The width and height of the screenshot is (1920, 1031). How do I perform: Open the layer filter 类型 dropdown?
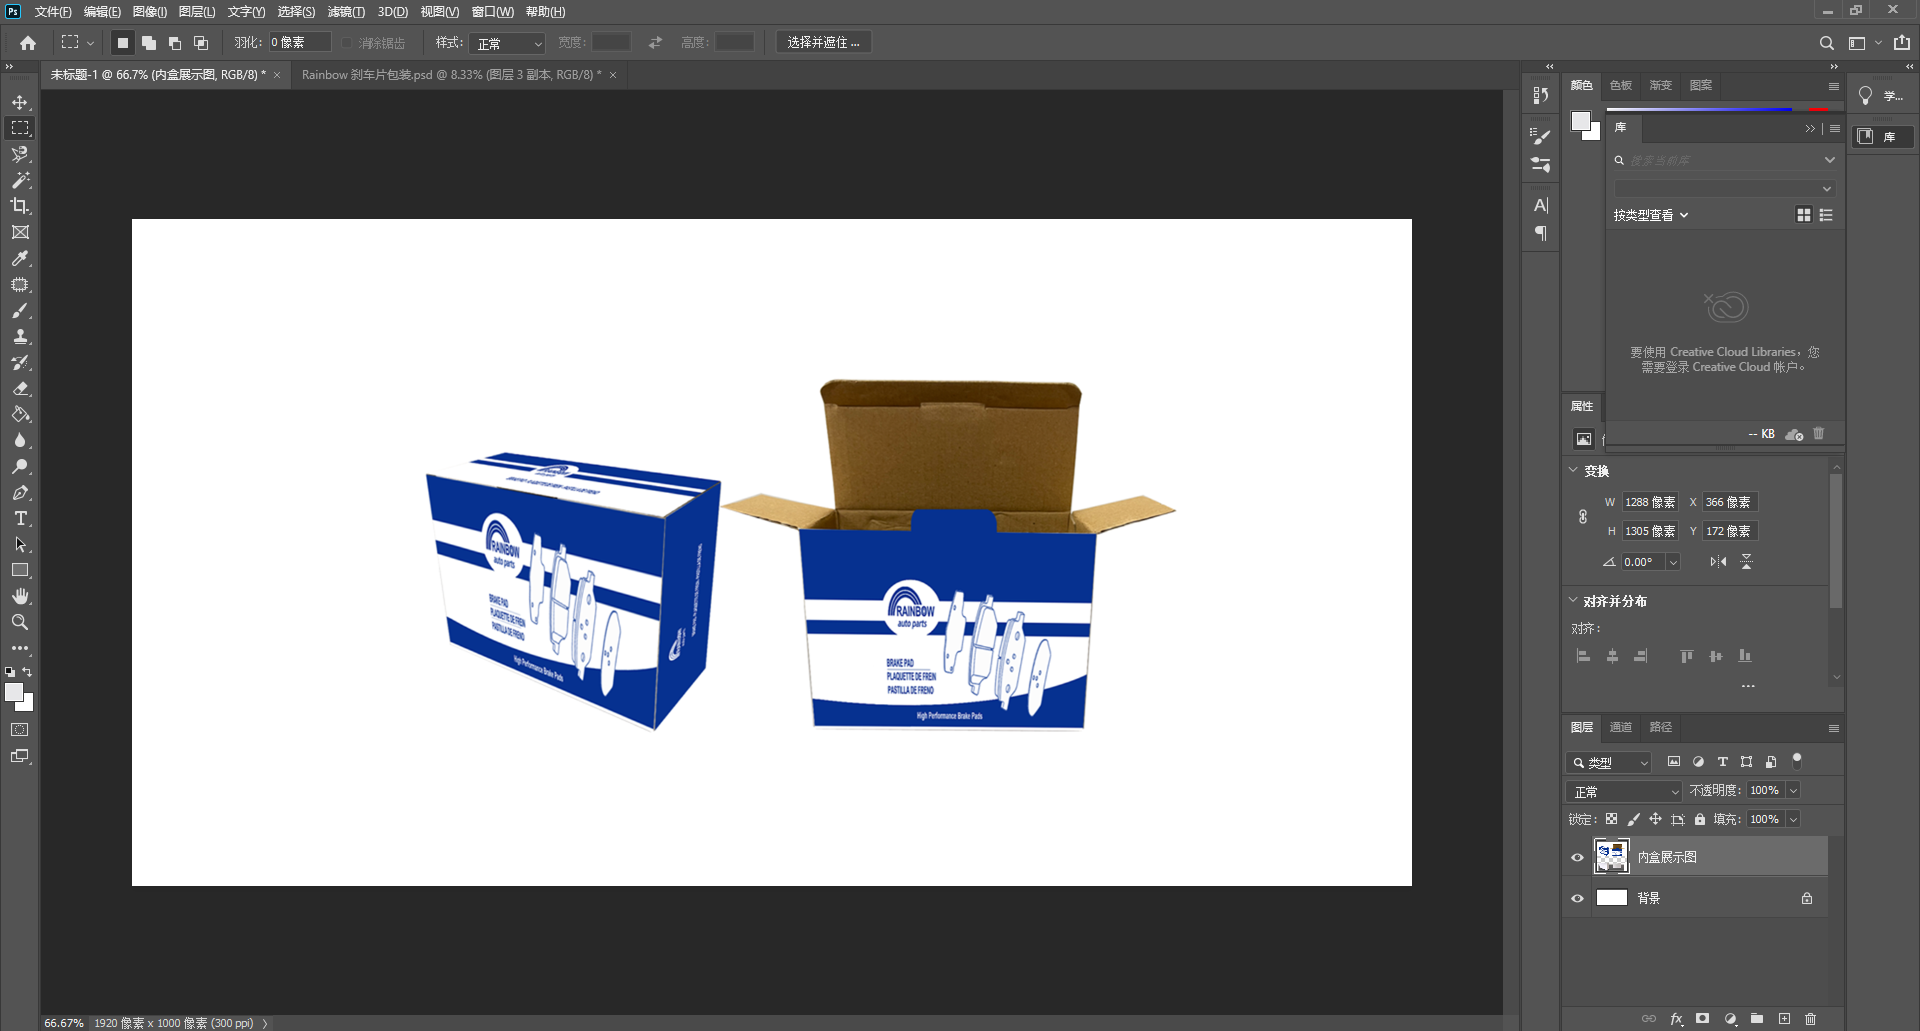1608,763
